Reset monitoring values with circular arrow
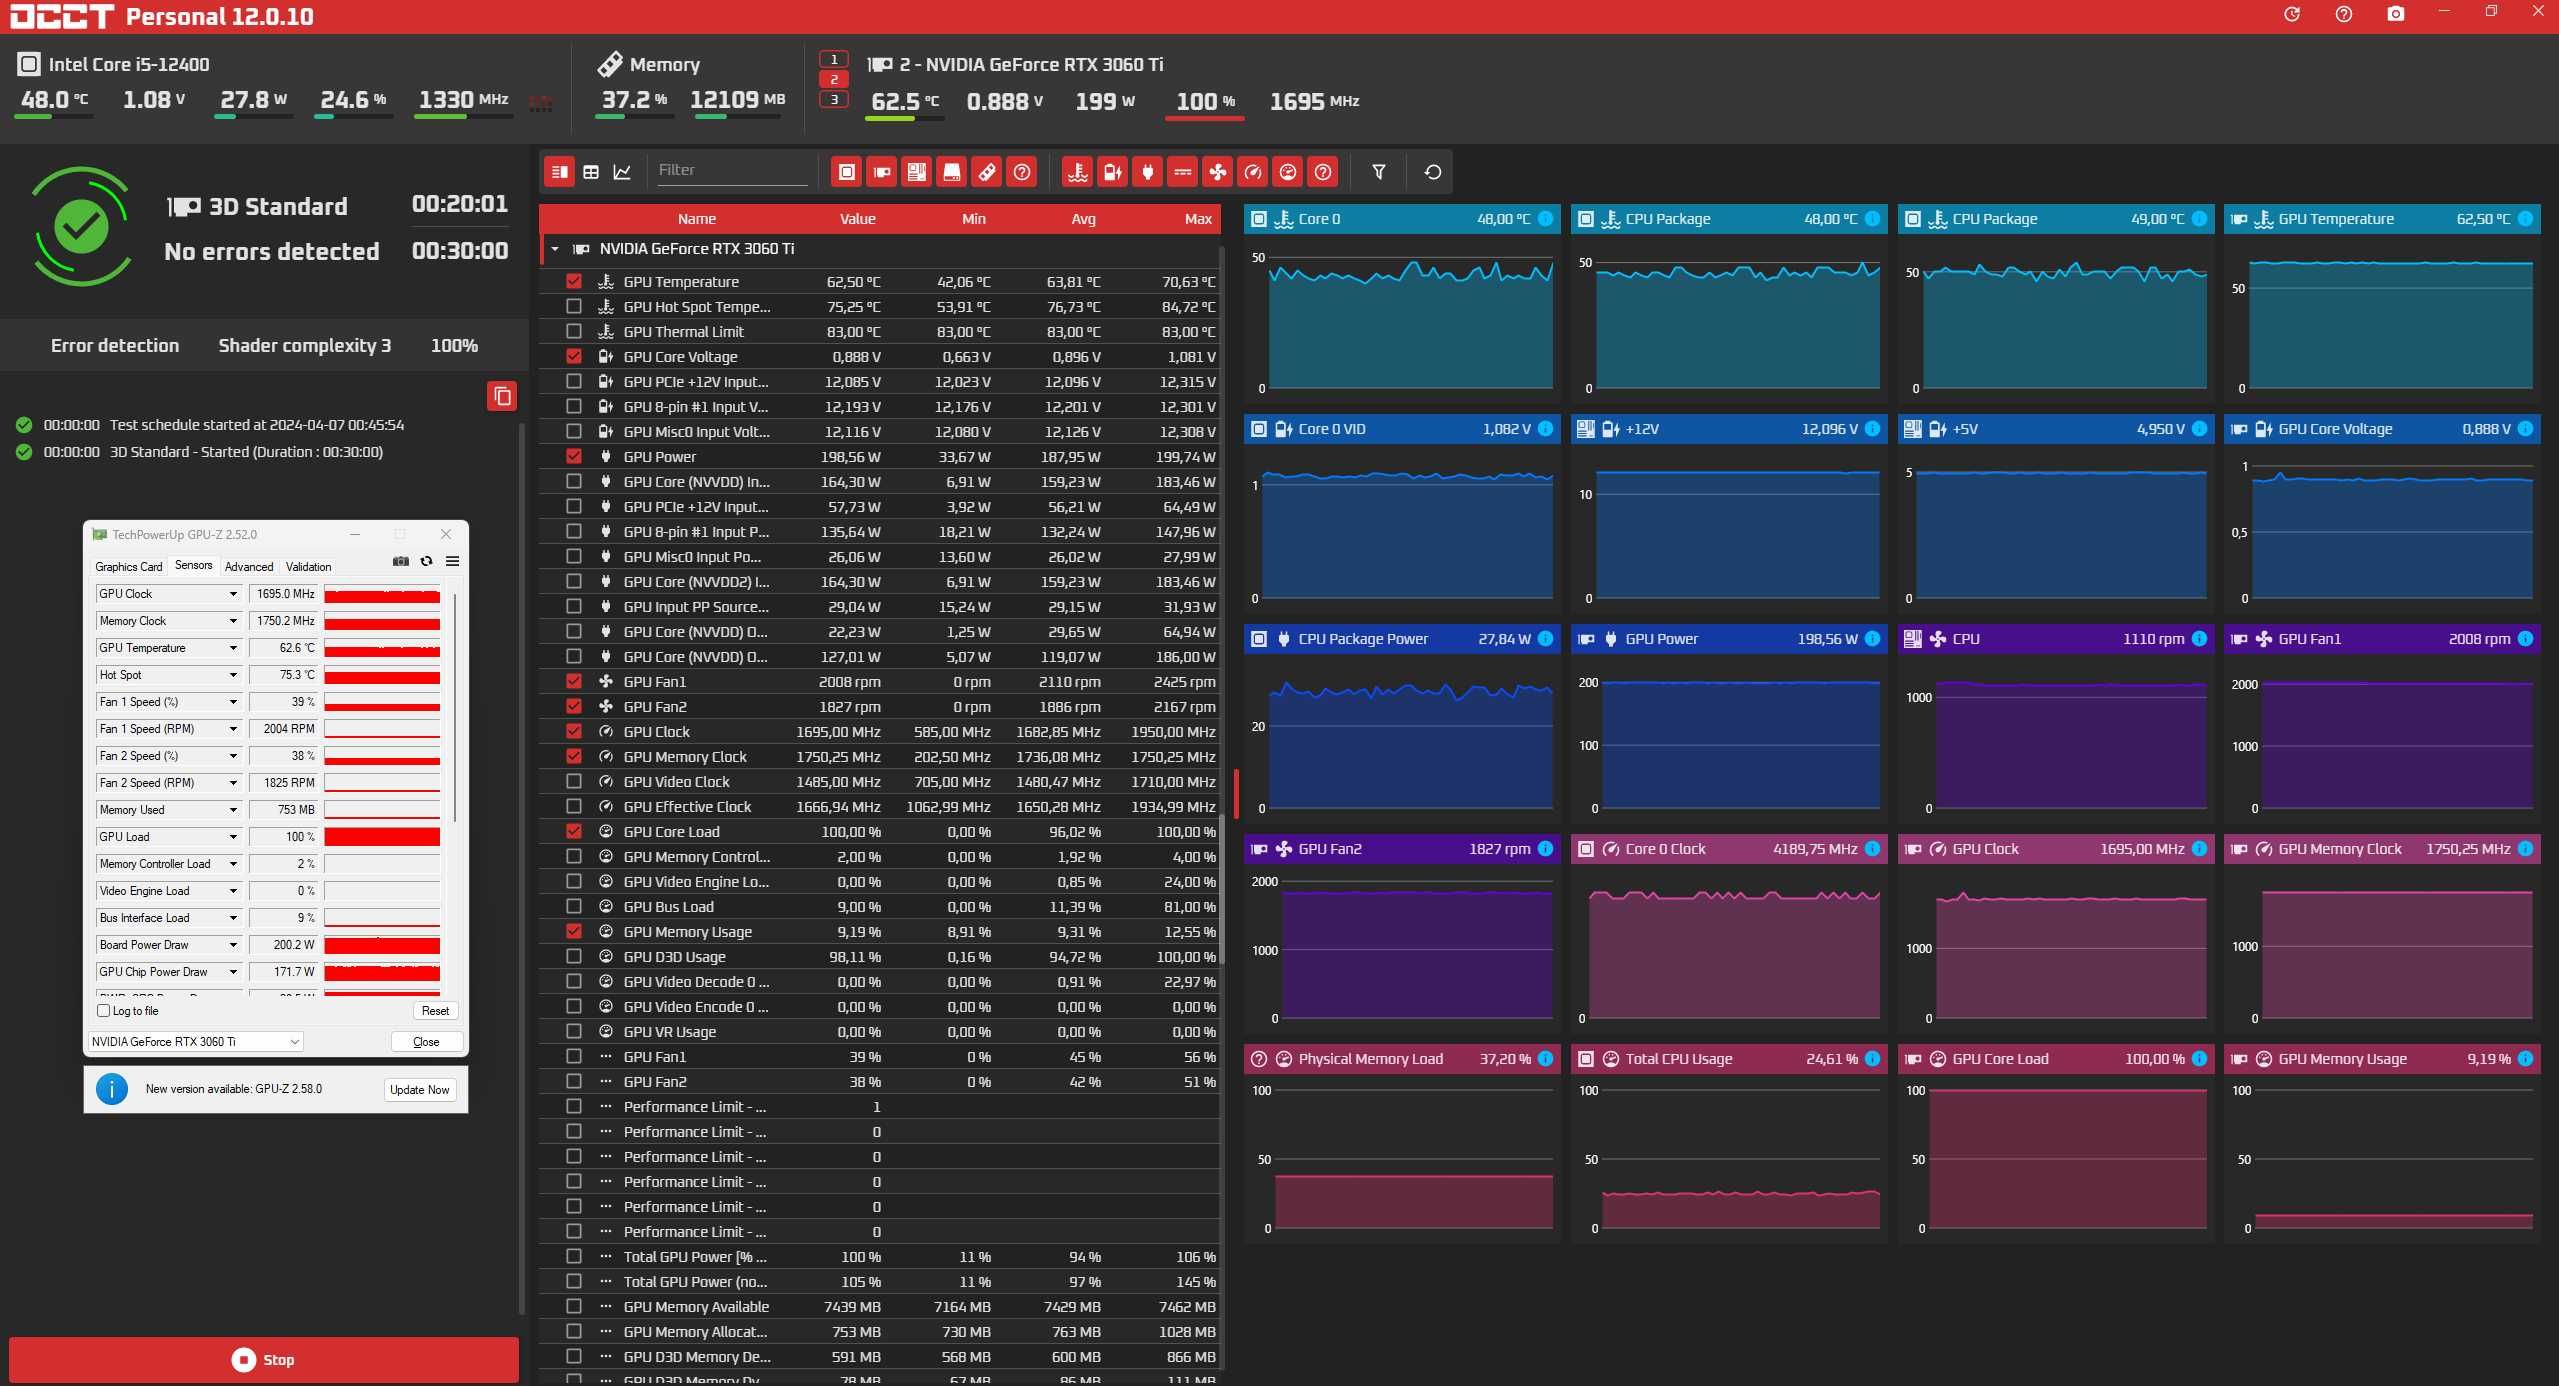Screen dimensions: 2559x1386 pos(1432,172)
